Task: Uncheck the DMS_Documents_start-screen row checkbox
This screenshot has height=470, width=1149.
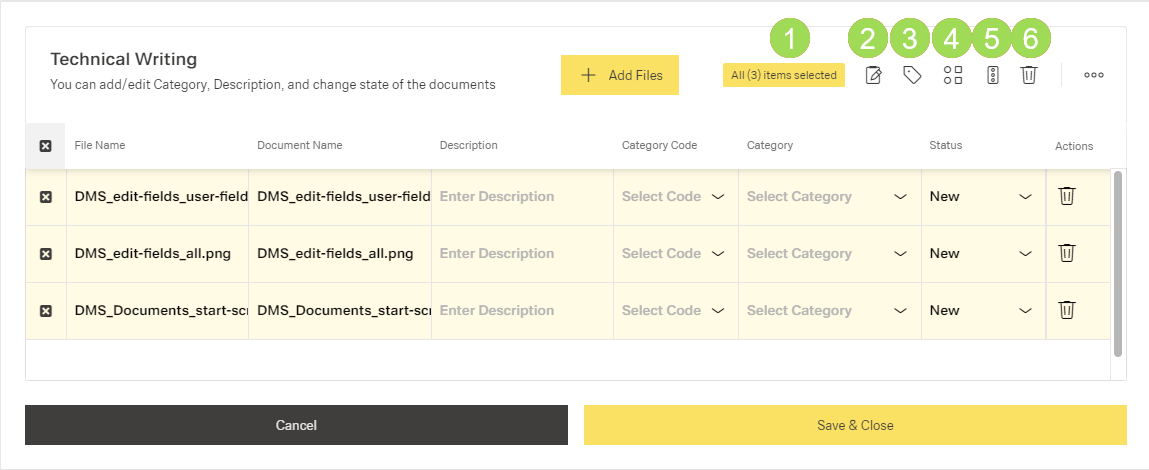Action: (x=45, y=311)
